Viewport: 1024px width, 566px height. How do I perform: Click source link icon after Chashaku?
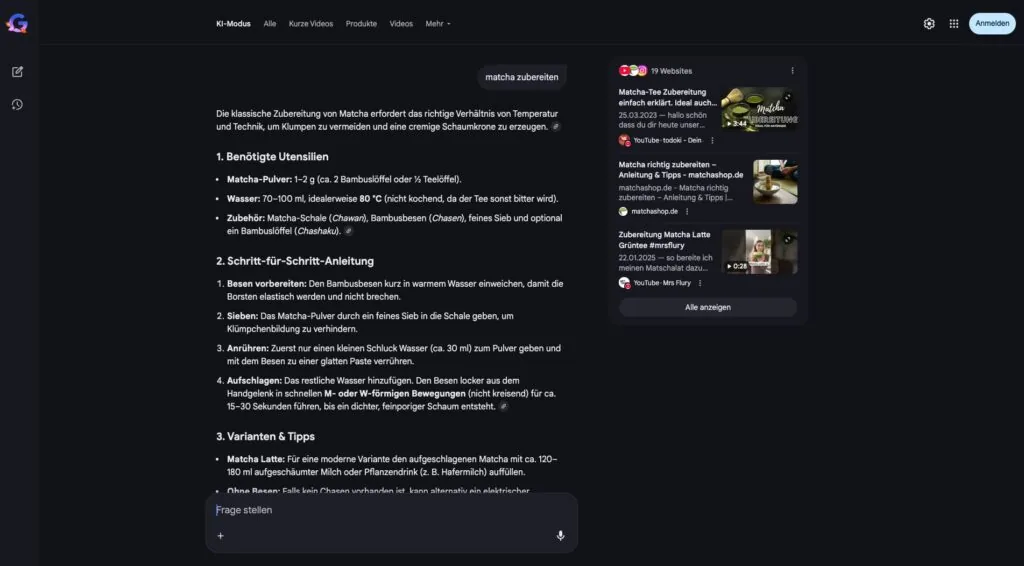pyautogui.click(x=349, y=231)
